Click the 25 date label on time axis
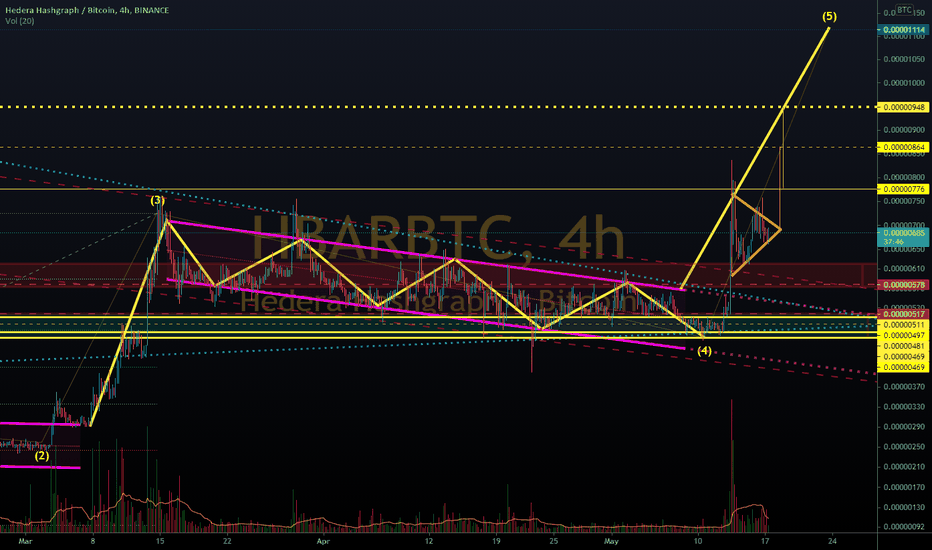Image resolution: width=932 pixels, height=550 pixels. point(553,541)
